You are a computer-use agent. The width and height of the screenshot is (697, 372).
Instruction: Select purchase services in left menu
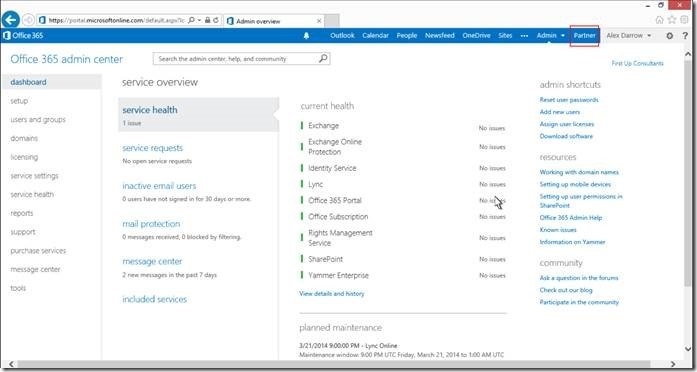click(x=38, y=251)
